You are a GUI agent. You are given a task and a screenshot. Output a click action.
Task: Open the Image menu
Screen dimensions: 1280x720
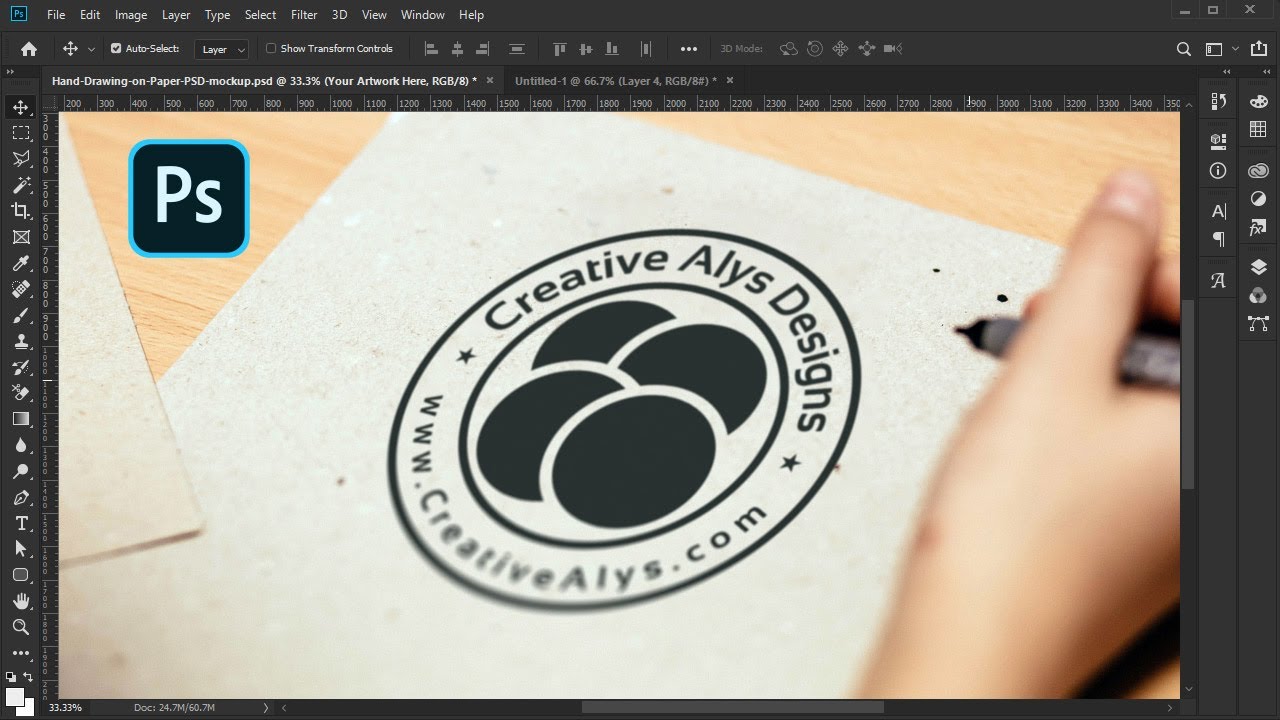(131, 15)
